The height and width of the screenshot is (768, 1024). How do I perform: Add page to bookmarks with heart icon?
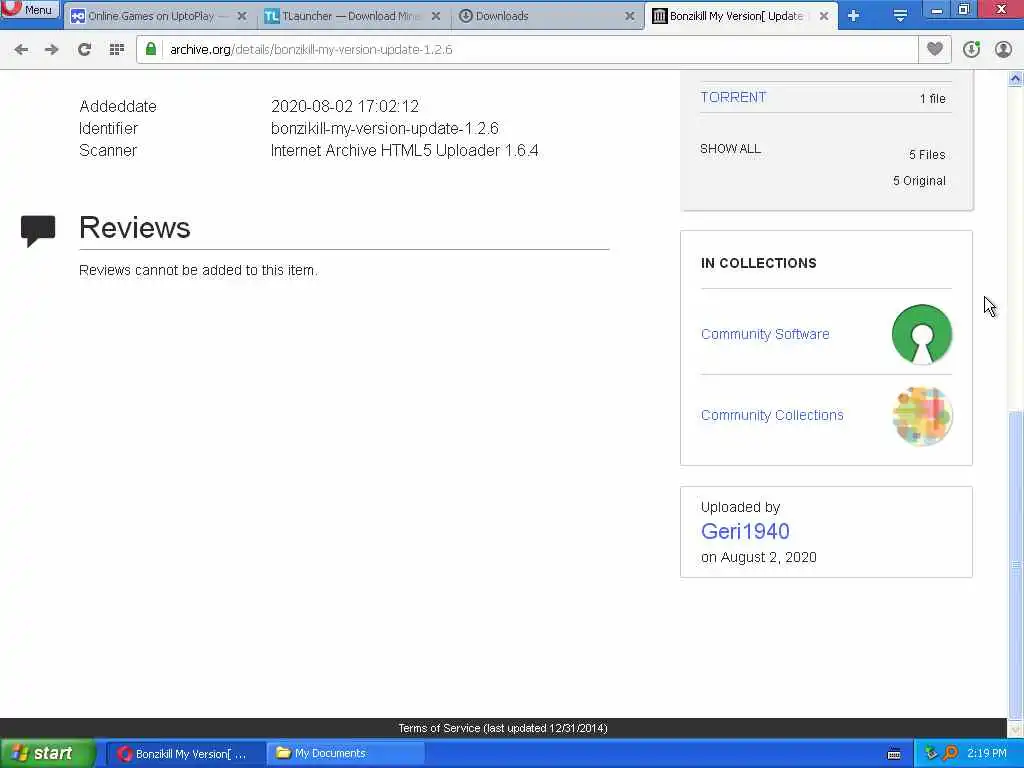tap(935, 49)
